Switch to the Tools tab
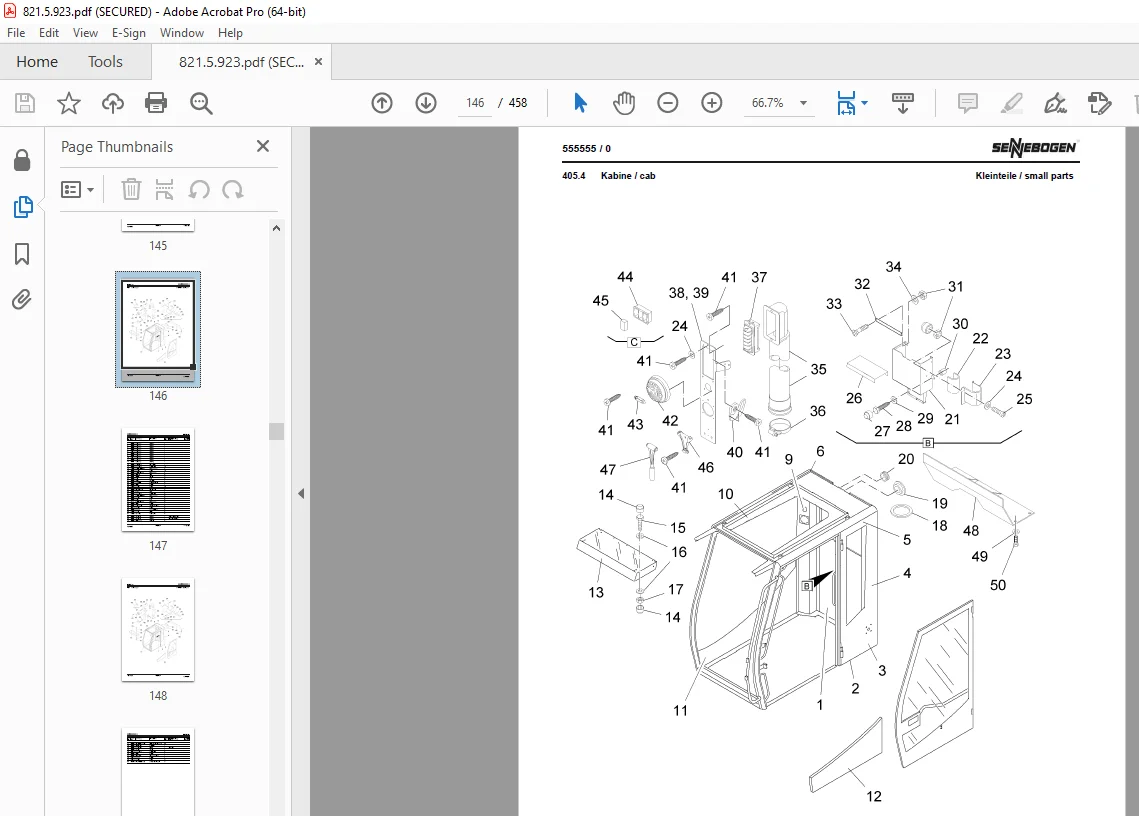The image size is (1139, 816). pos(105,62)
